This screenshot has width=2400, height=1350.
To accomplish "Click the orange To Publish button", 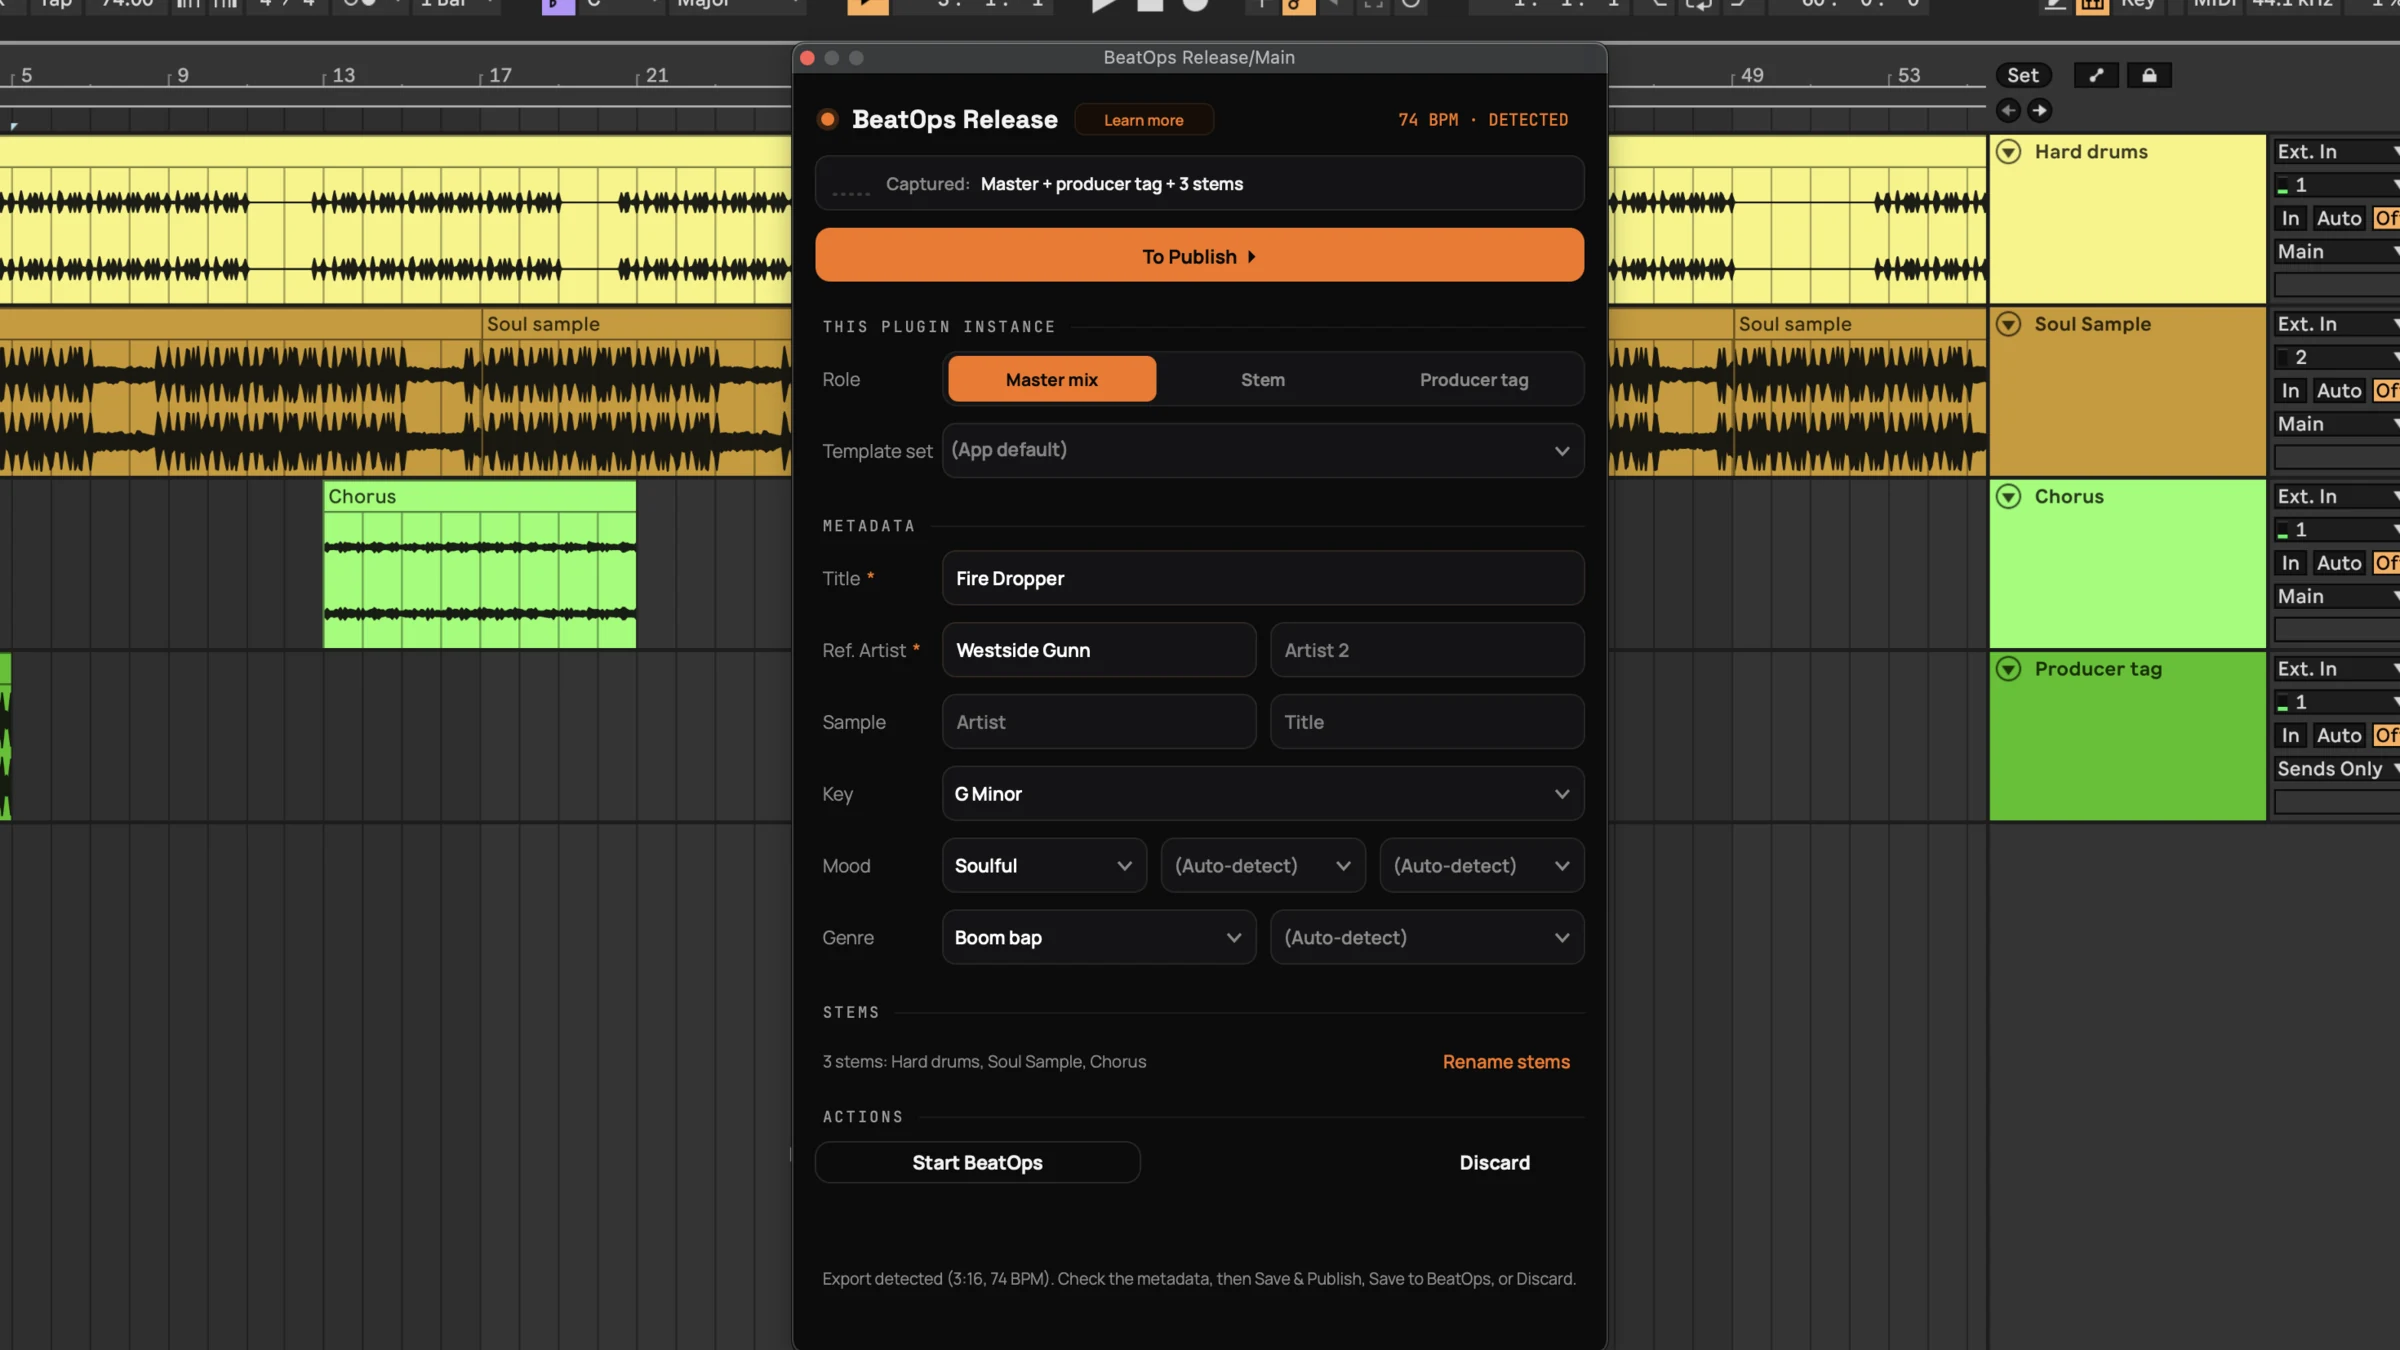I will point(1199,256).
